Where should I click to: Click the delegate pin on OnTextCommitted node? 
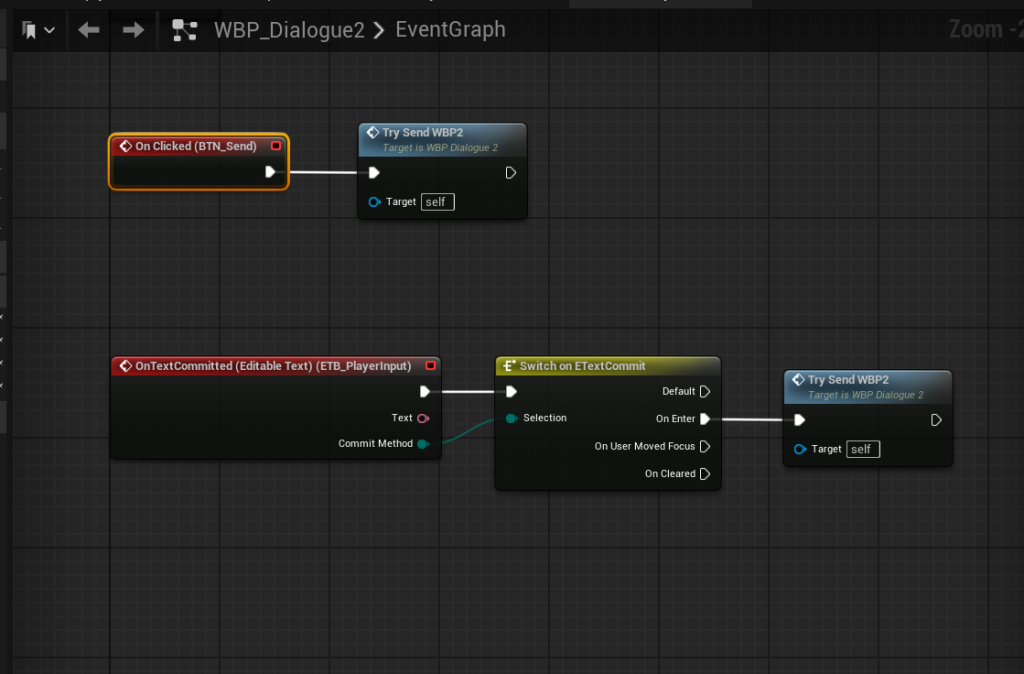pos(430,366)
